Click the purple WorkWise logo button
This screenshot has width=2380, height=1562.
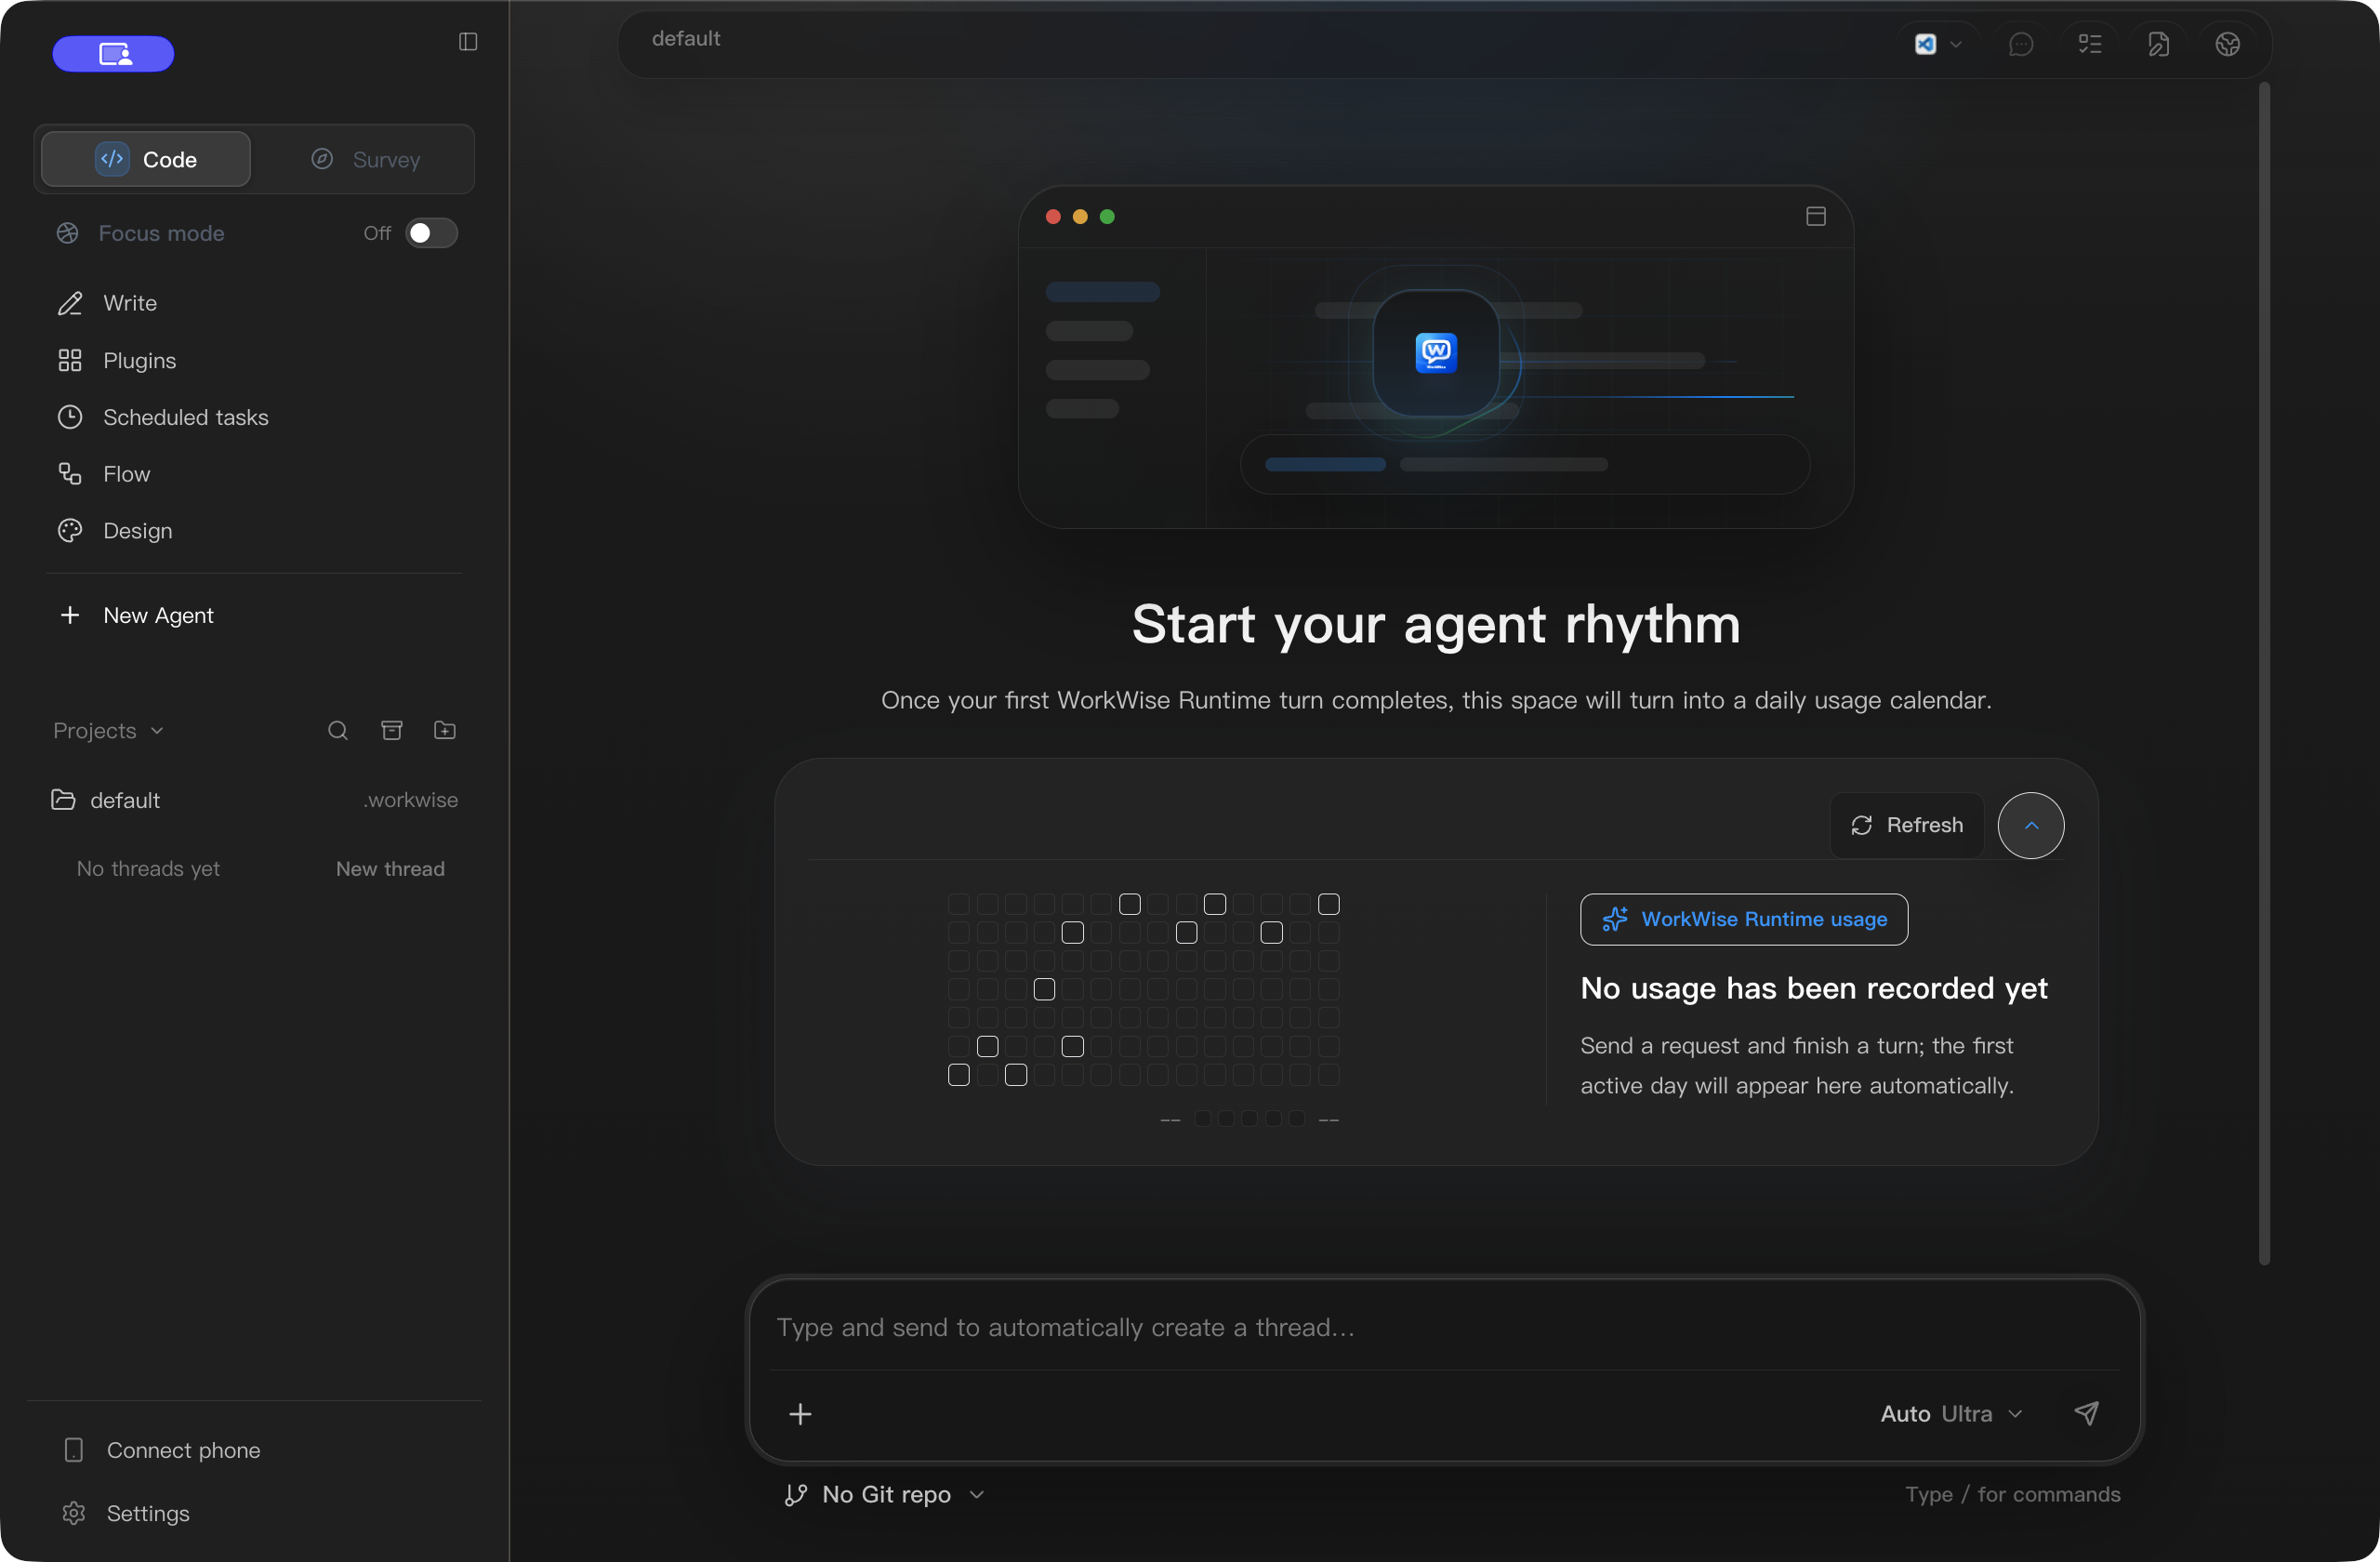(x=113, y=54)
